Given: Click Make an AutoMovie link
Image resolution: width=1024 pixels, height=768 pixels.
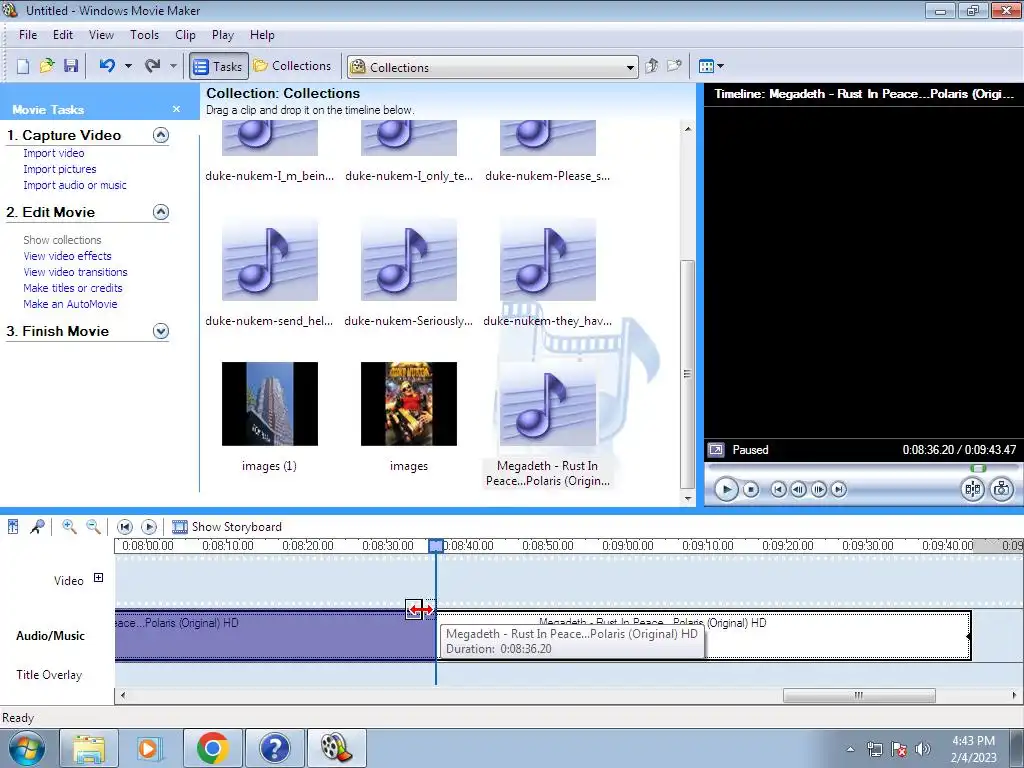Looking at the screenshot, I should point(70,304).
